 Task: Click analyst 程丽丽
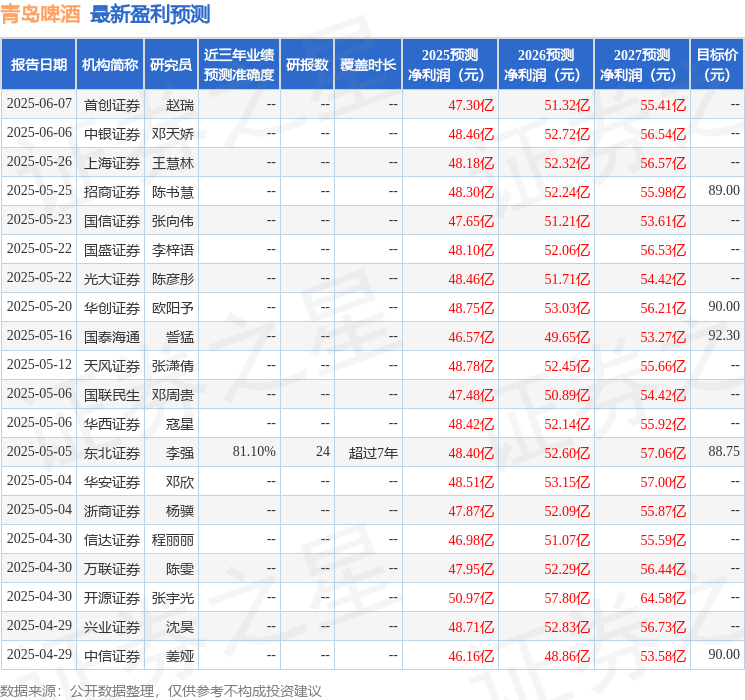[172, 539]
